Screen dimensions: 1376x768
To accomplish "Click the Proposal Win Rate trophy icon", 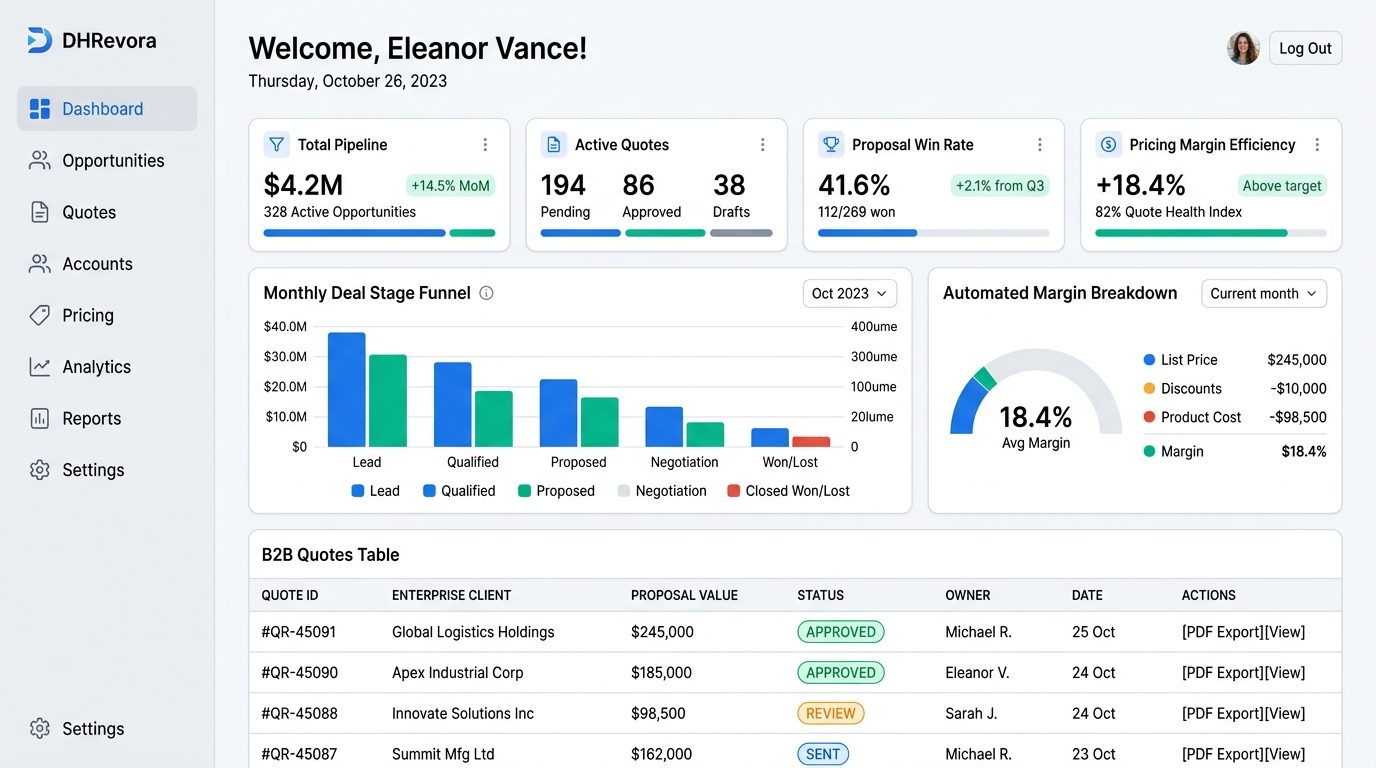I will pyautogui.click(x=831, y=144).
